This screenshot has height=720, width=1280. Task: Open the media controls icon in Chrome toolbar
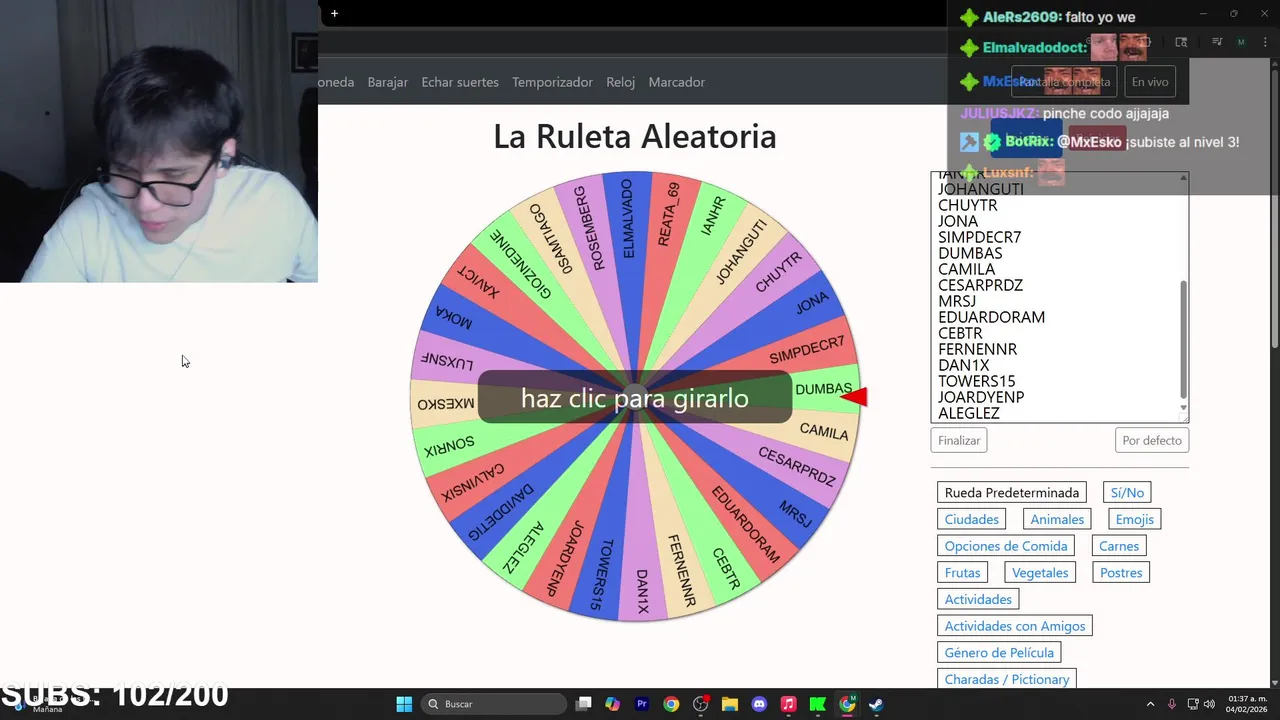1217,42
